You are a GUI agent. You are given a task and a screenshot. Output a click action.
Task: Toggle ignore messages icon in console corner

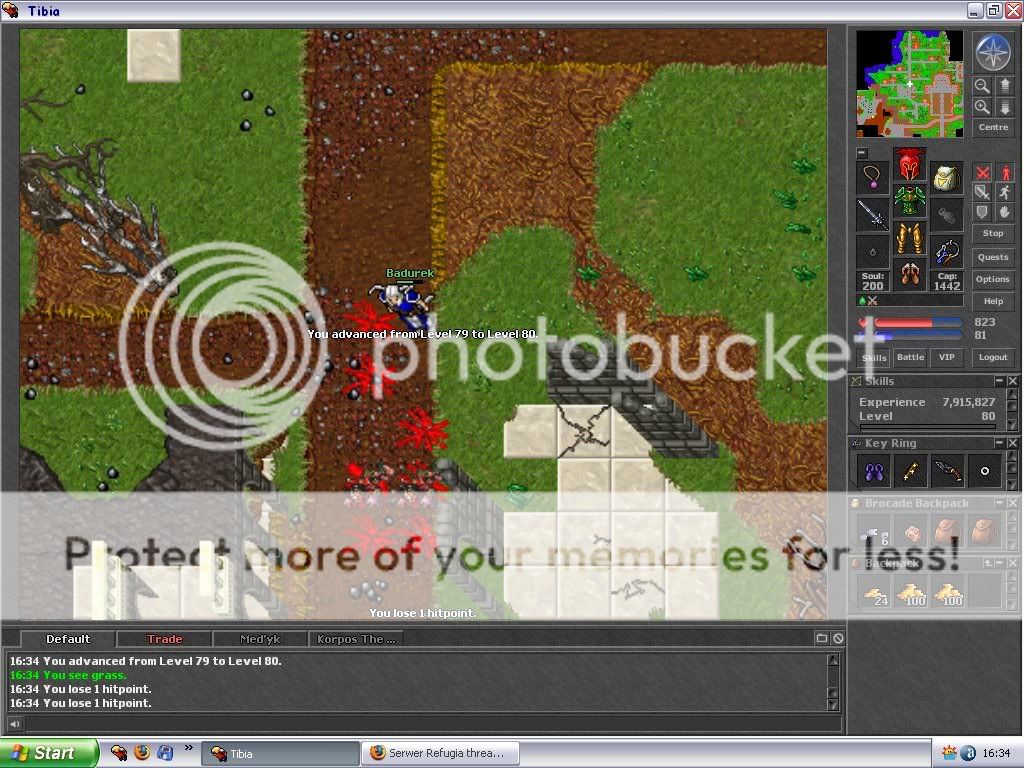coord(839,639)
